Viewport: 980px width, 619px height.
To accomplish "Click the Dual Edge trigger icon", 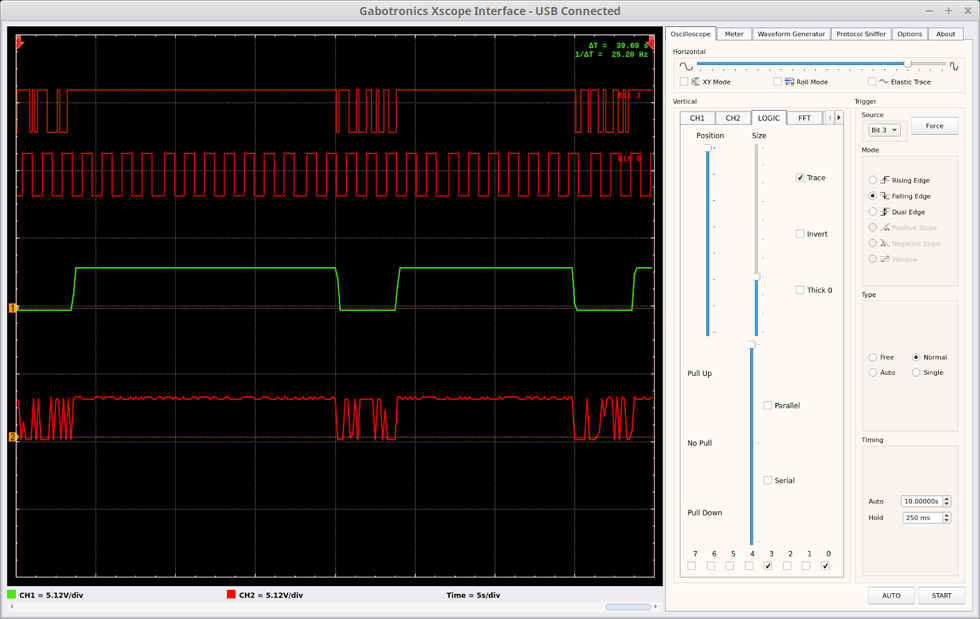I will [885, 212].
